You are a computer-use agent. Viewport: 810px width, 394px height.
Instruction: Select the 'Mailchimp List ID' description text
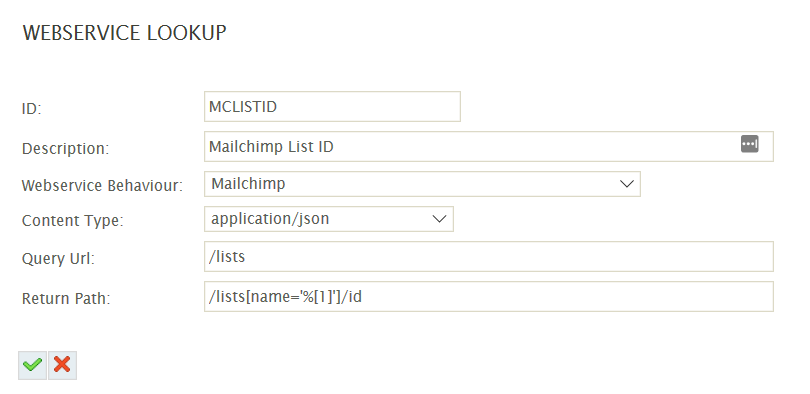[x=271, y=147]
